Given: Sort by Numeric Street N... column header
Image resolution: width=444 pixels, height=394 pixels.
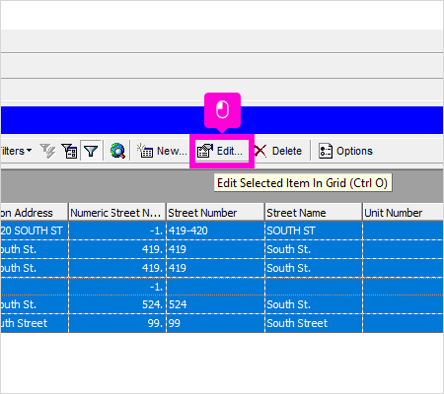Looking at the screenshot, I should pyautogui.click(x=117, y=212).
